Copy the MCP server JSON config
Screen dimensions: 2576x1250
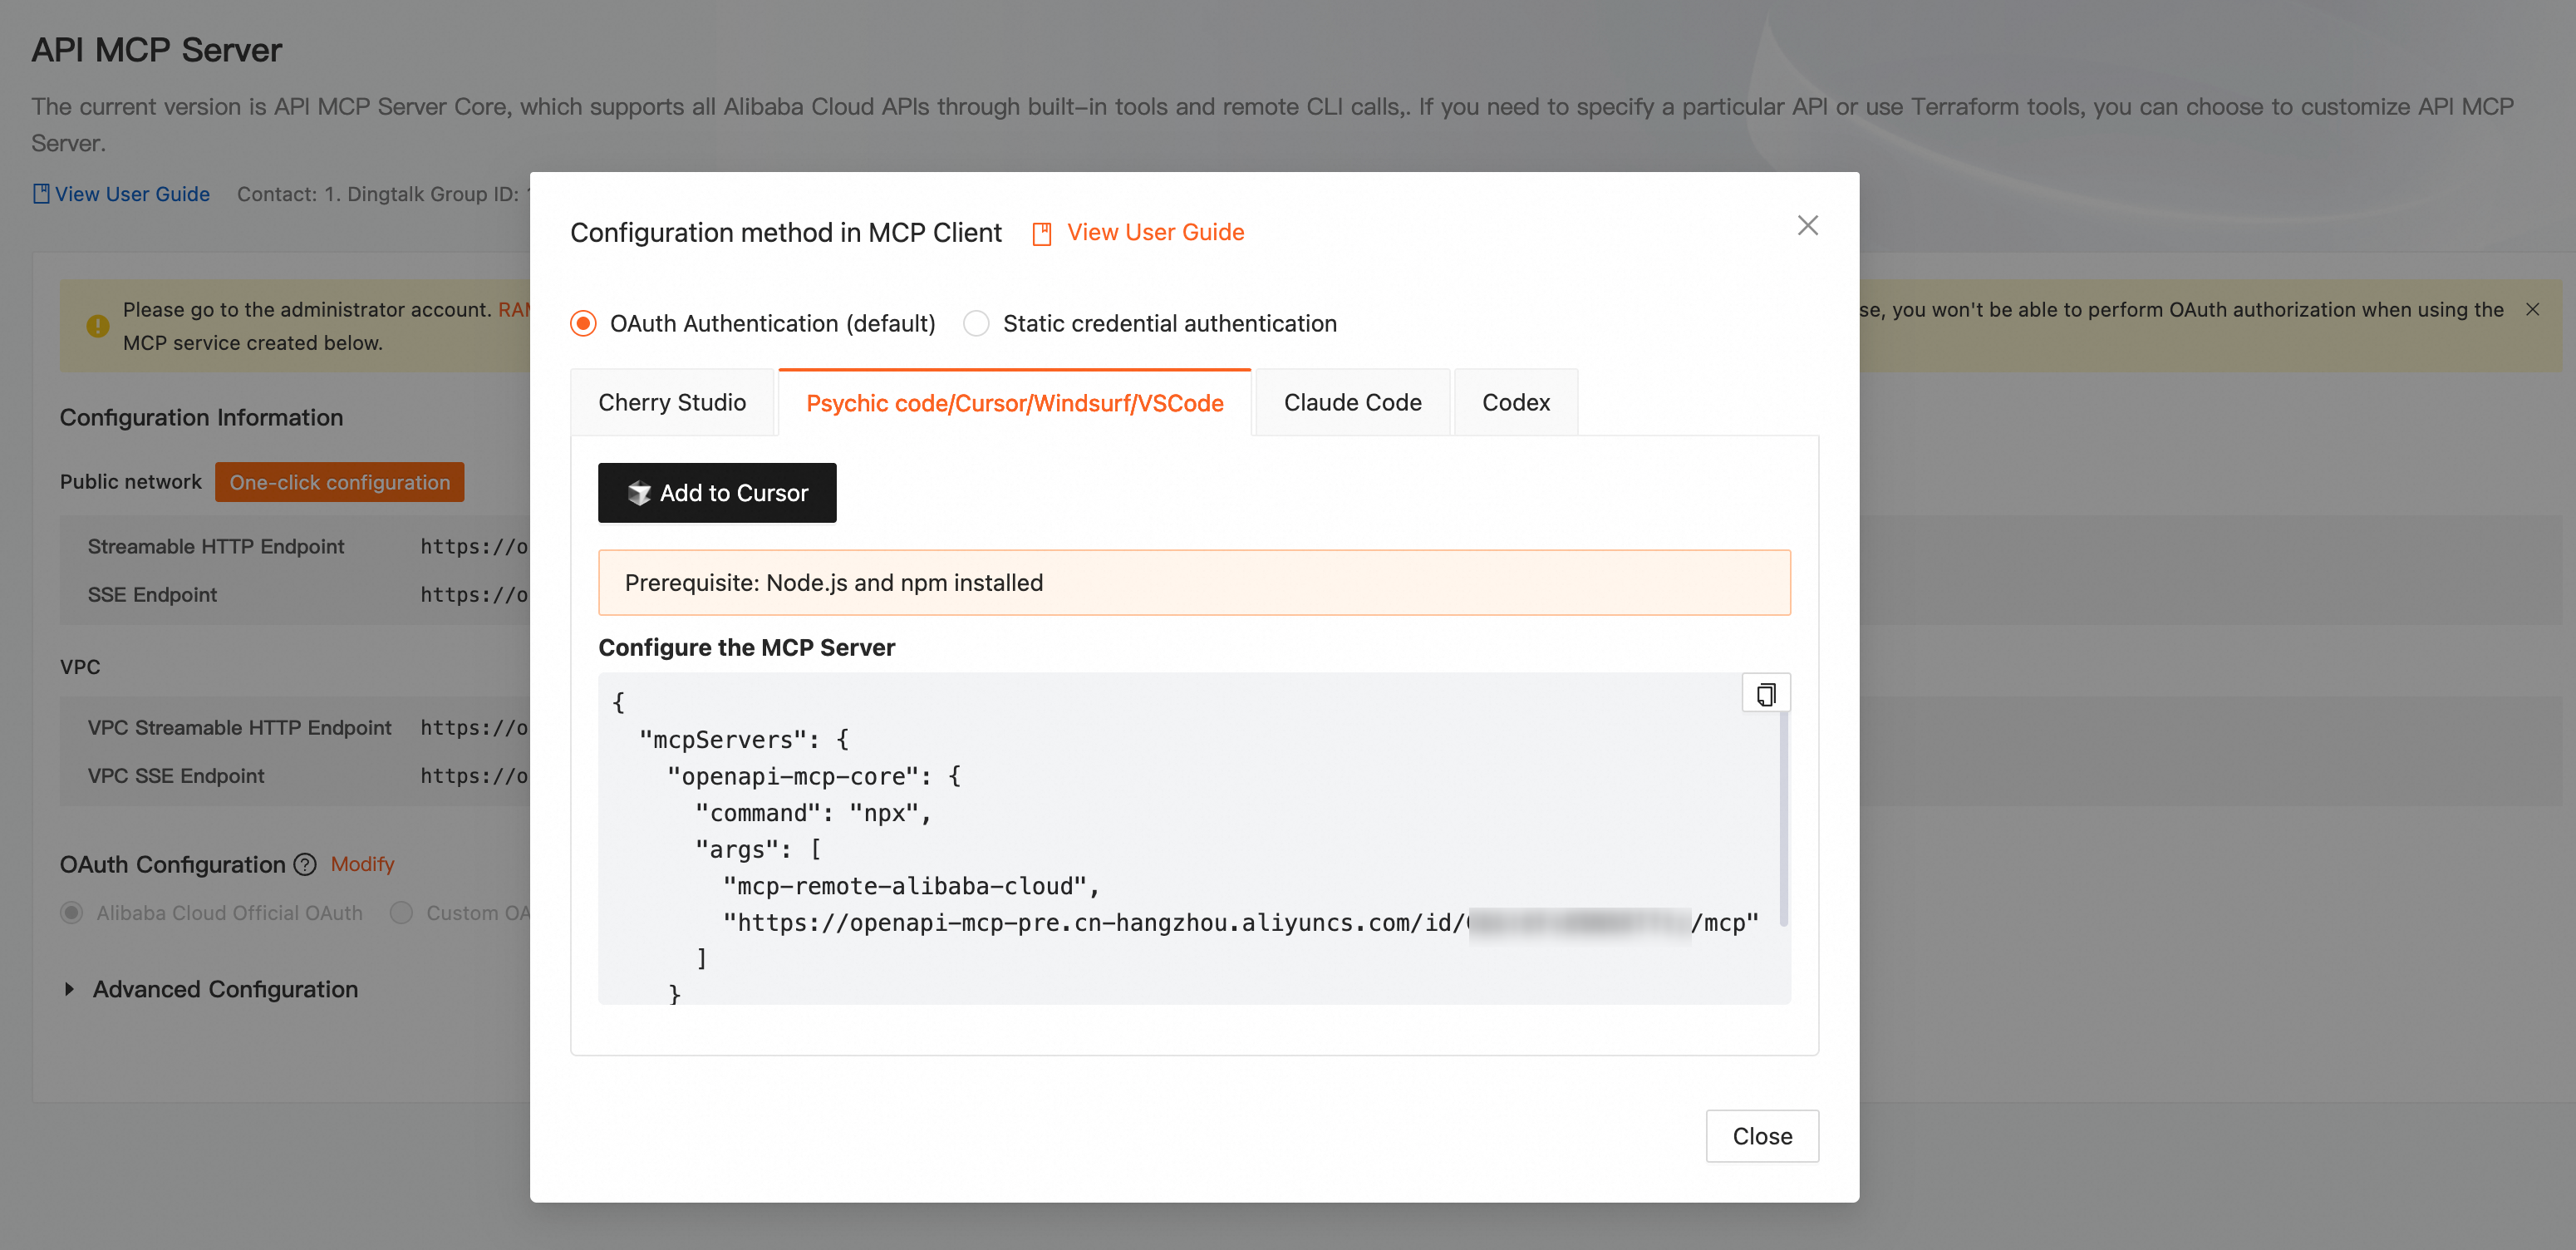pos(1766,693)
